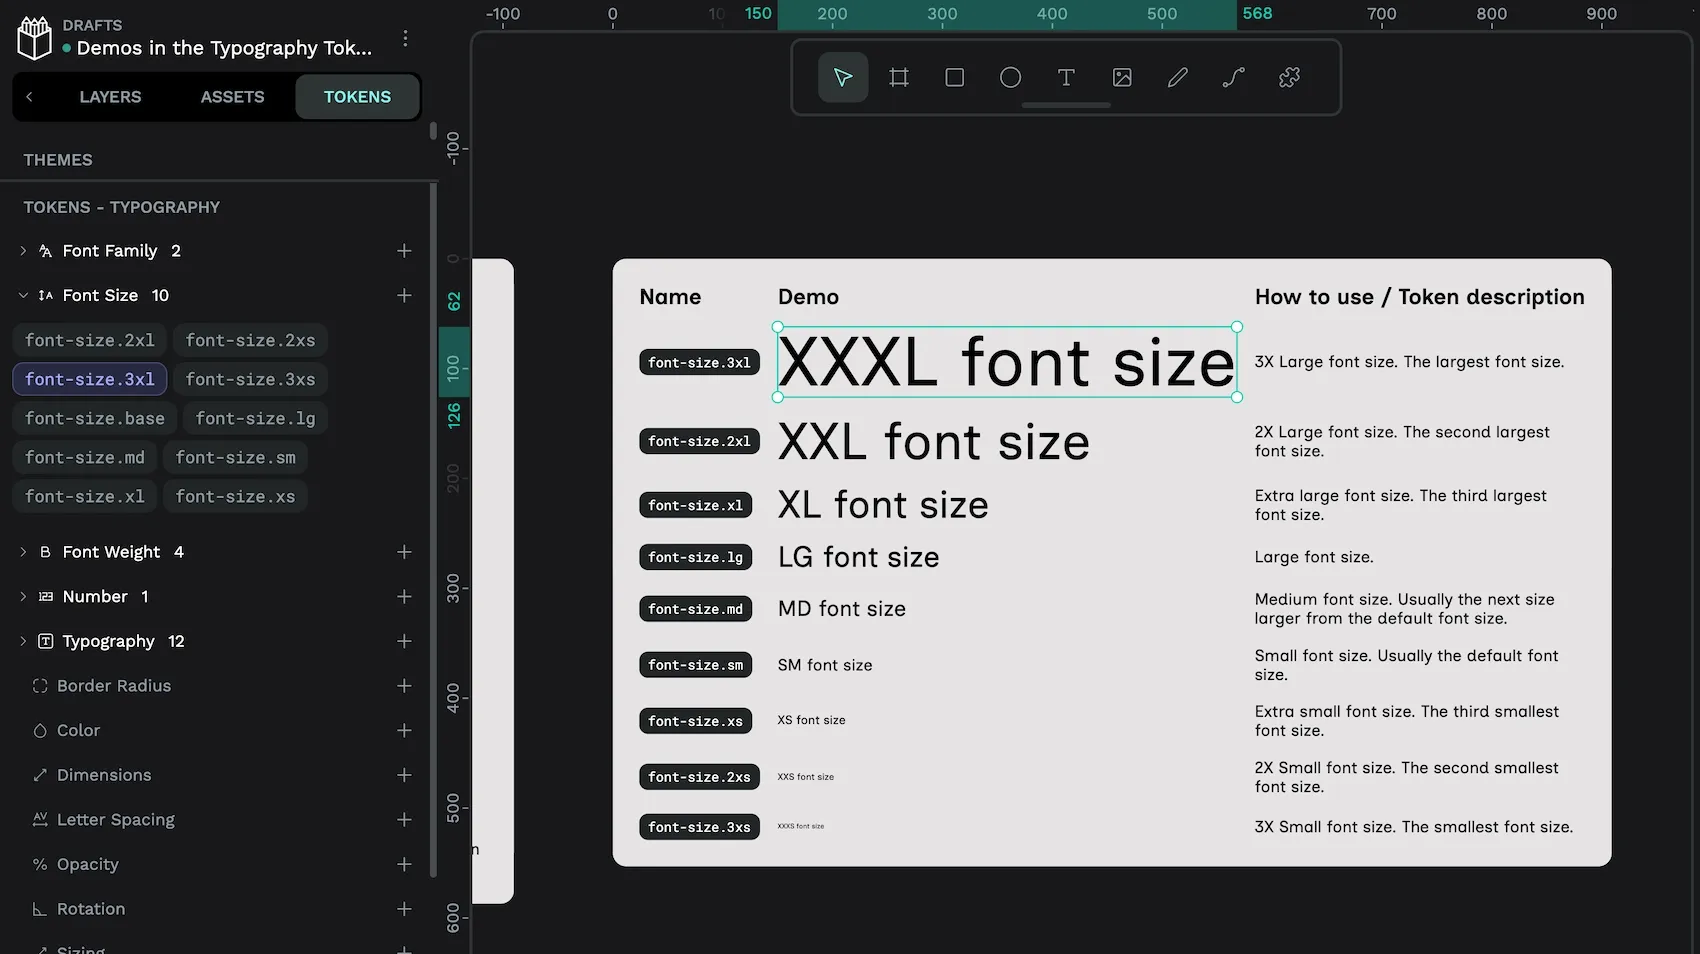The height and width of the screenshot is (954, 1700).
Task: Select the Ellipse tool
Action: (x=1010, y=76)
